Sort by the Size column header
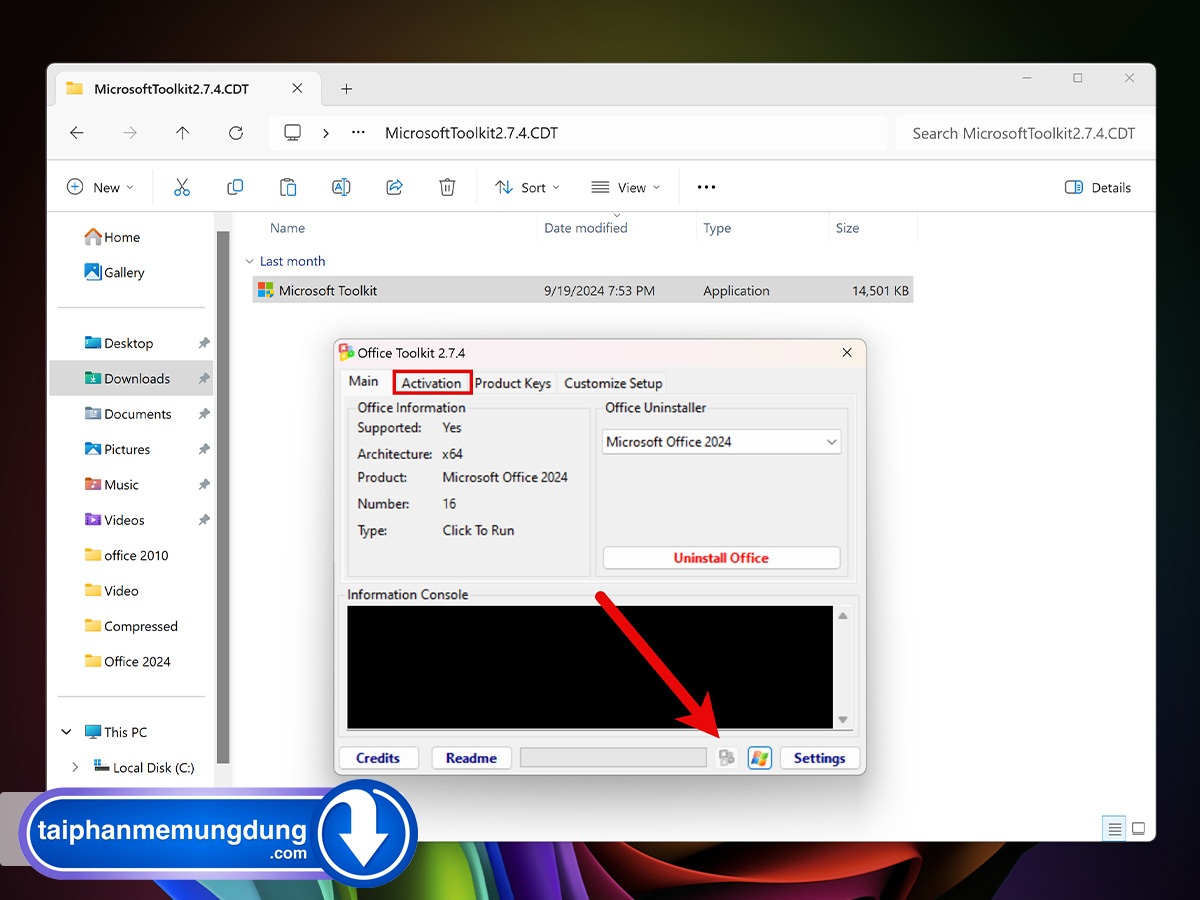Screen dimensions: 1200x900 coord(847,228)
